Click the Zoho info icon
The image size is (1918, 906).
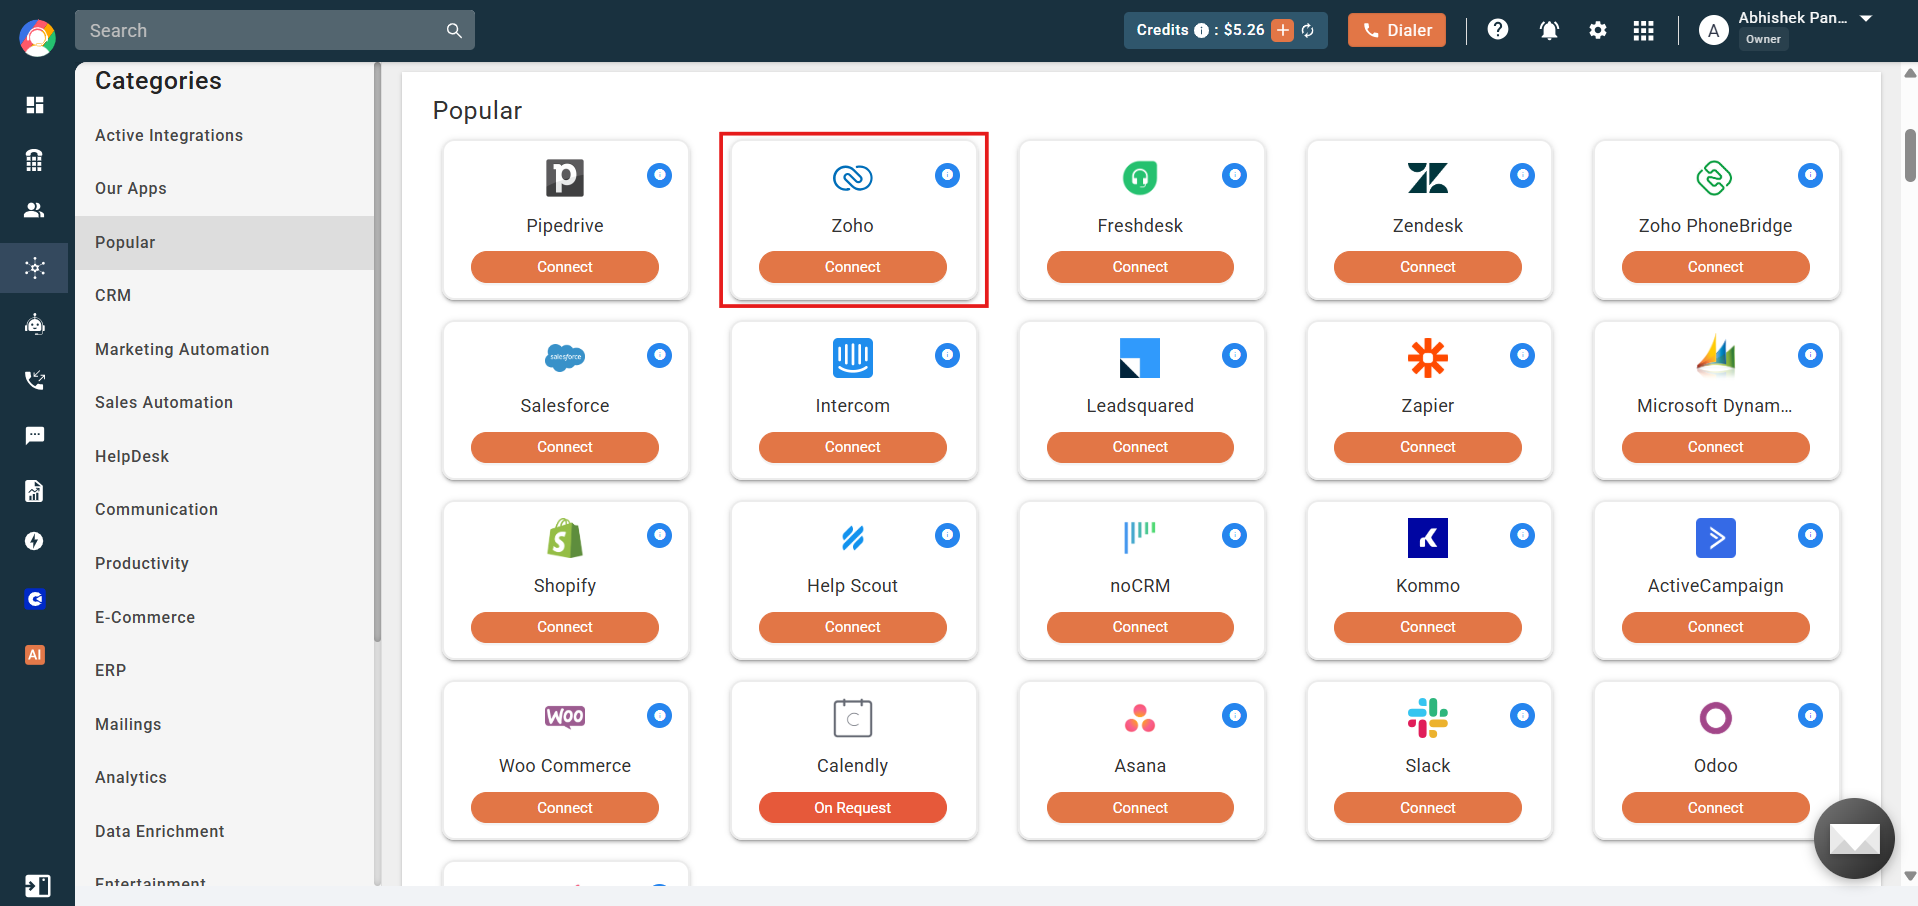[x=947, y=175]
